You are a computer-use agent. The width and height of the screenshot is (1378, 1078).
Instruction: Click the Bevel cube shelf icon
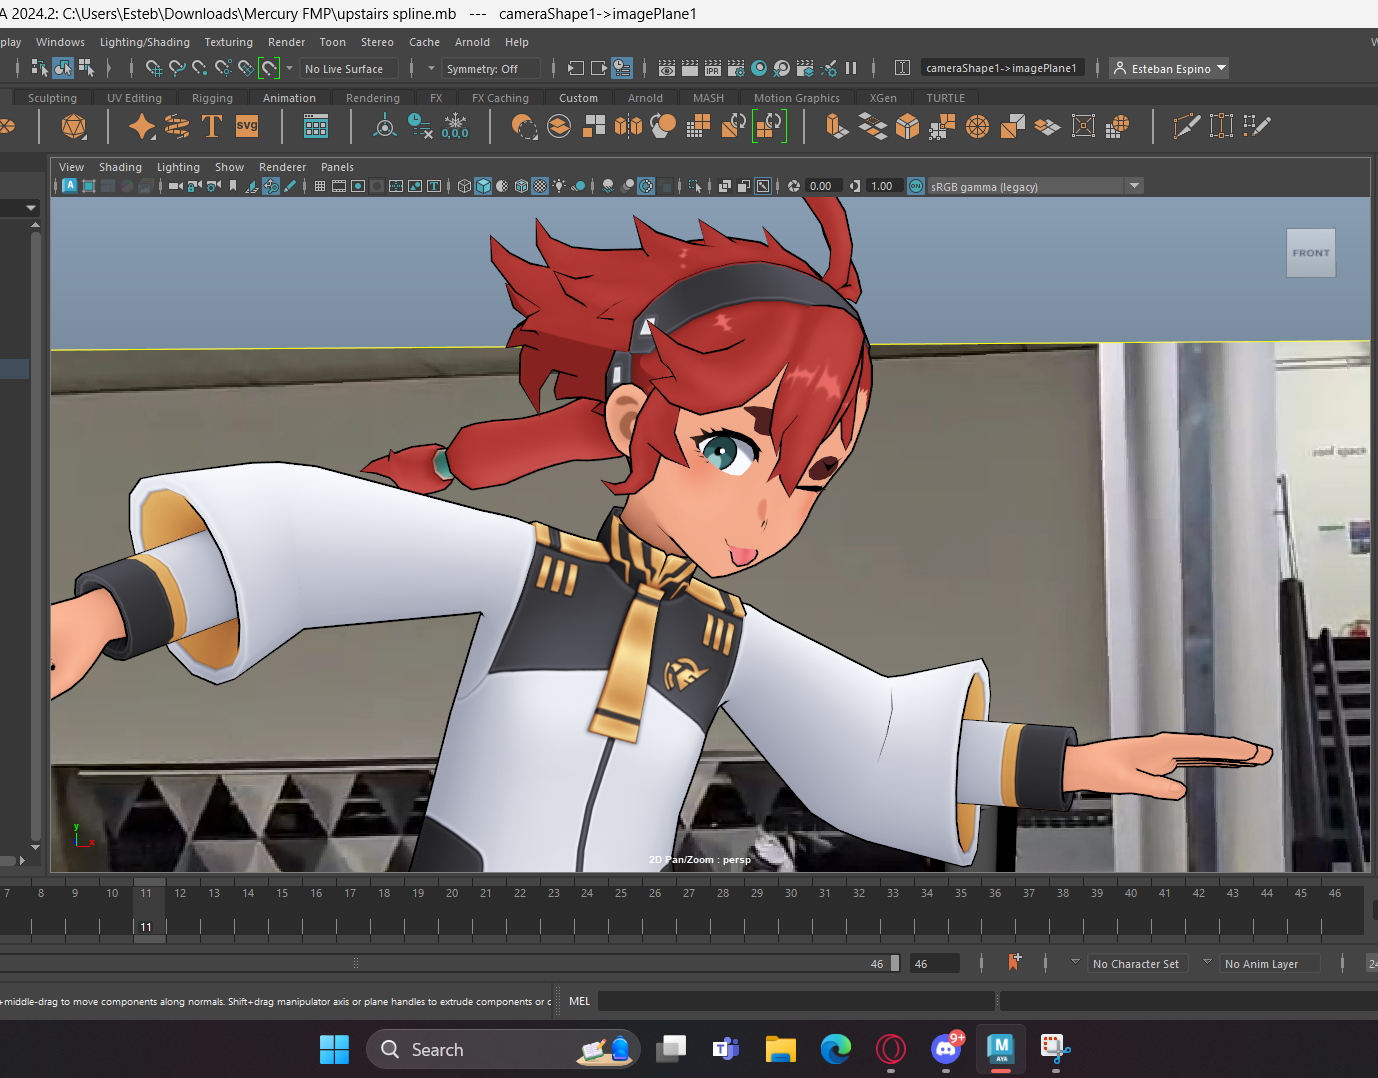[907, 126]
